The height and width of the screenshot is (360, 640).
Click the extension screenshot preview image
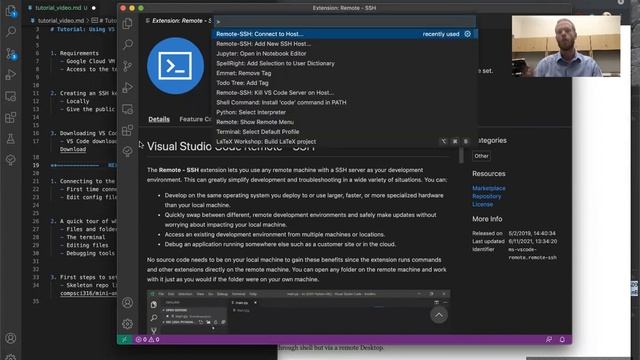tap(299, 312)
